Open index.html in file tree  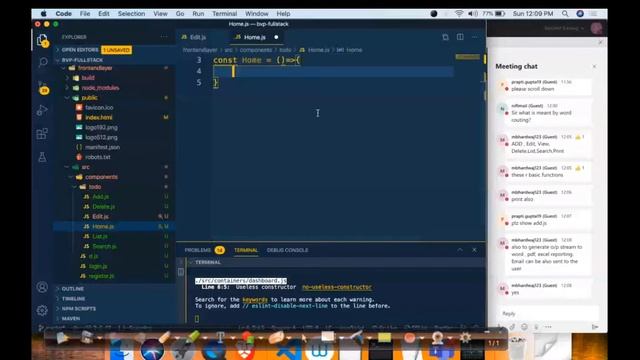(99, 118)
